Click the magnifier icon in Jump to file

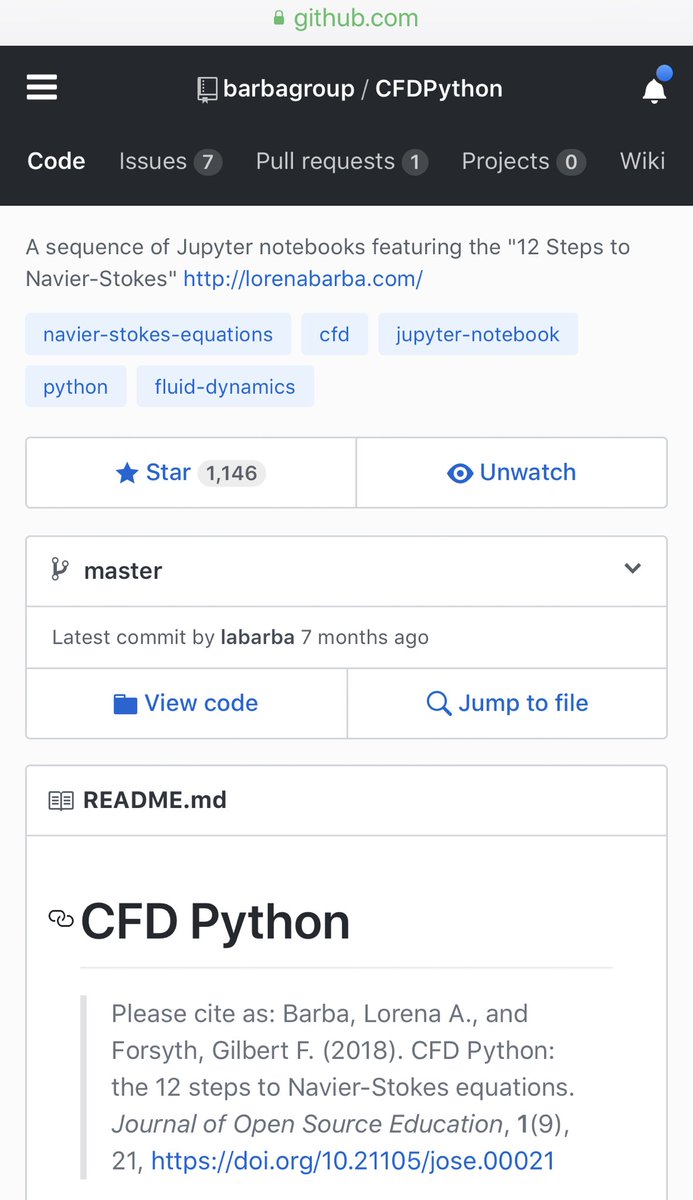coord(438,704)
